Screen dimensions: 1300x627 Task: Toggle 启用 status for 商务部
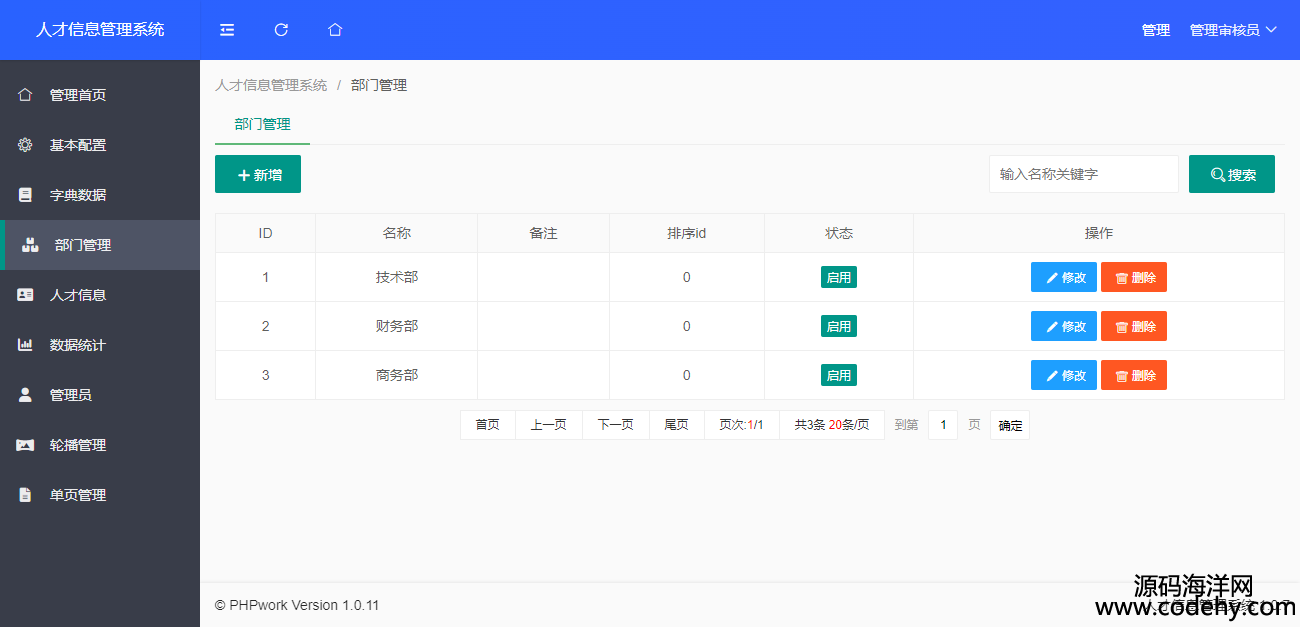(838, 375)
